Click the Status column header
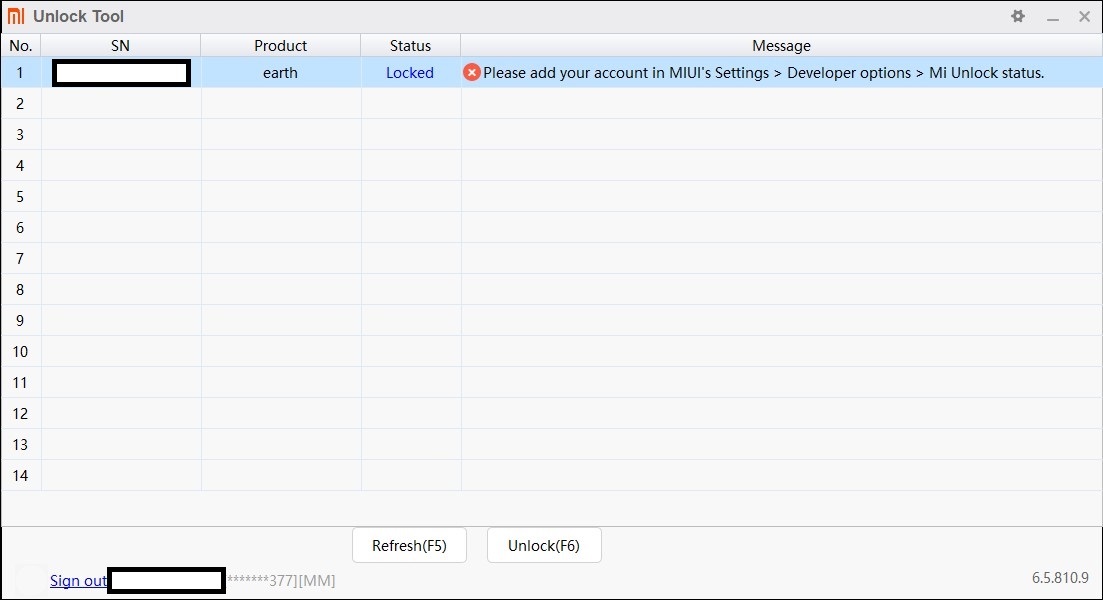Viewport: 1103px width, 600px height. [x=411, y=46]
